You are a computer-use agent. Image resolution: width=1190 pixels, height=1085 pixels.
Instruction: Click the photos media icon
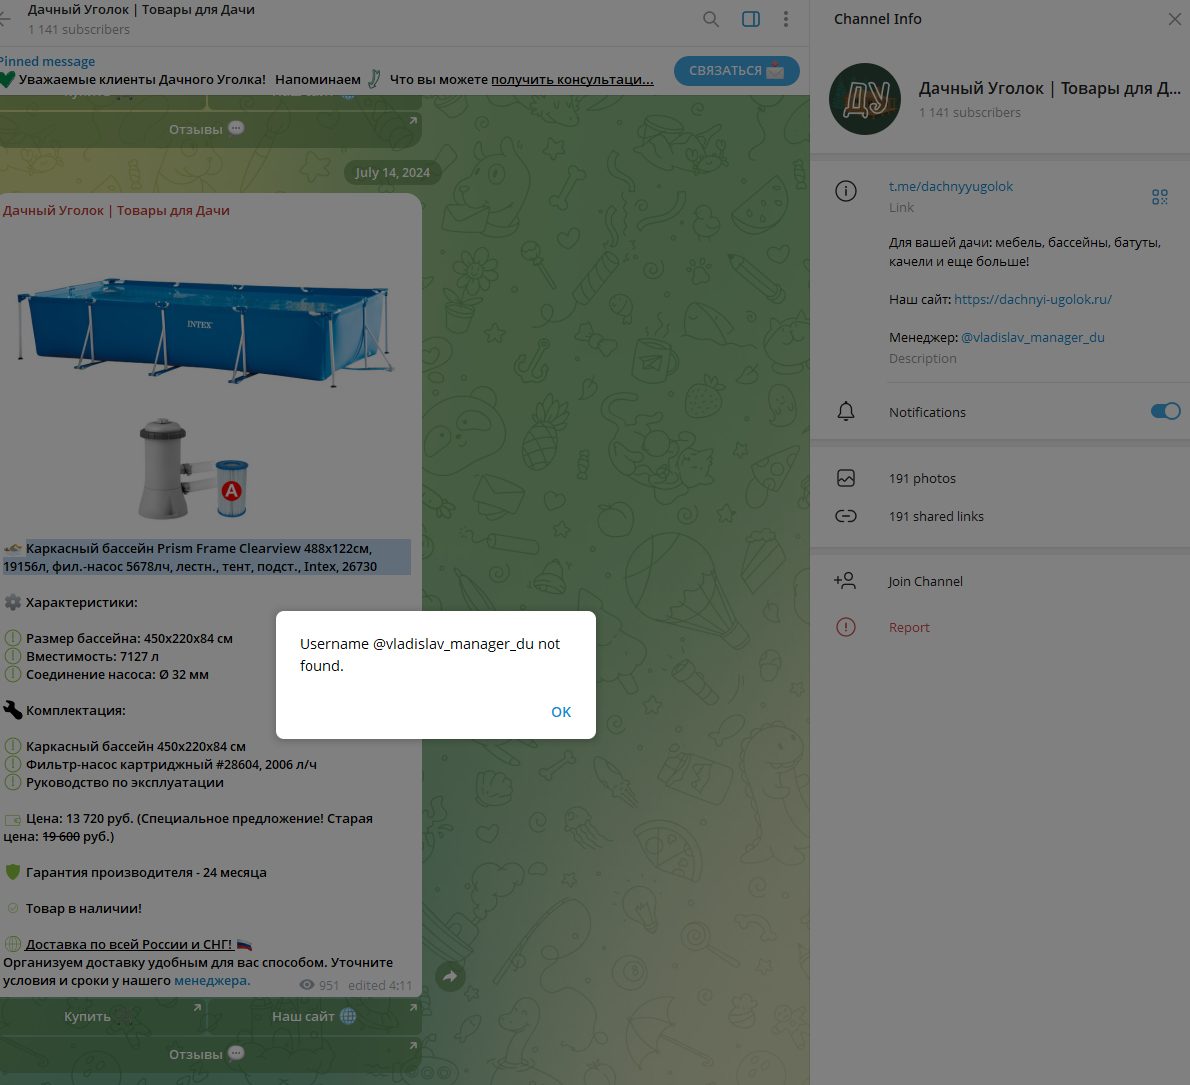[x=845, y=478]
